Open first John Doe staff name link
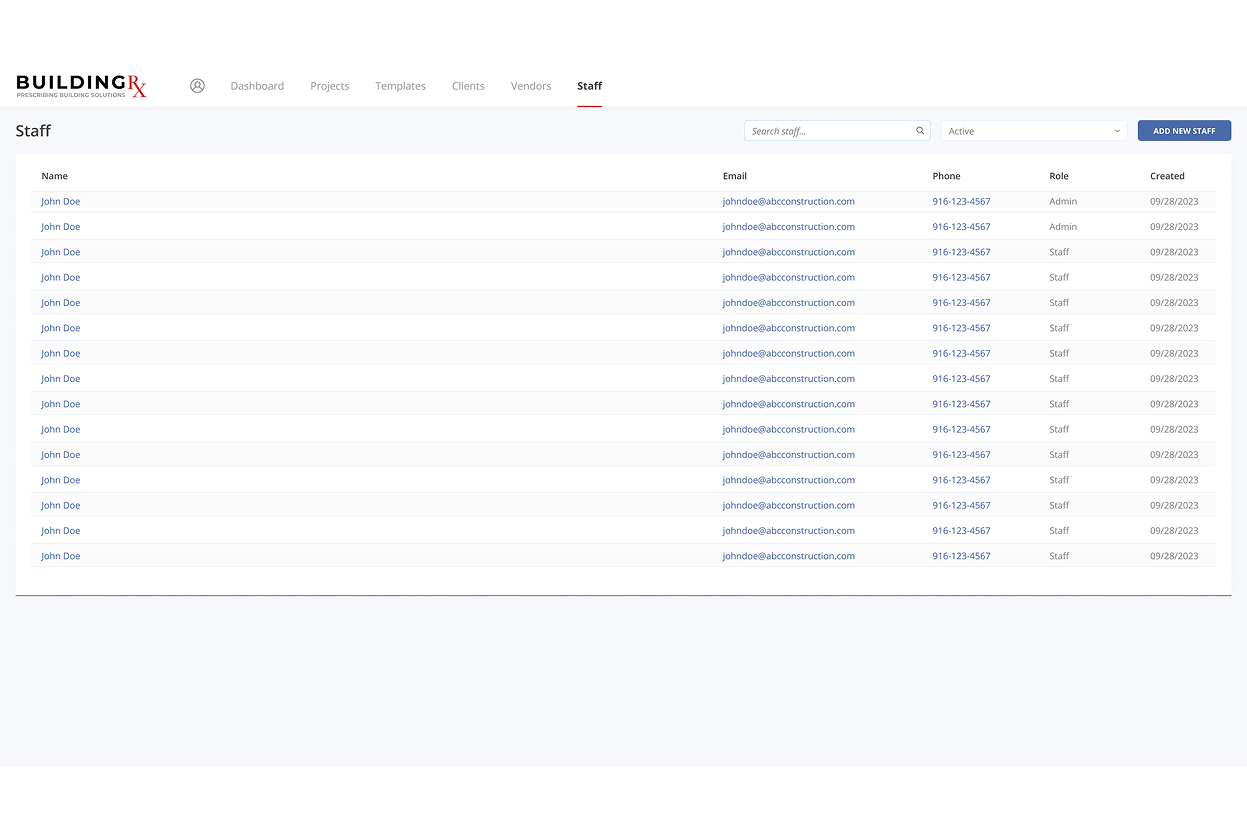The height and width of the screenshot is (832, 1247). click(x=61, y=202)
